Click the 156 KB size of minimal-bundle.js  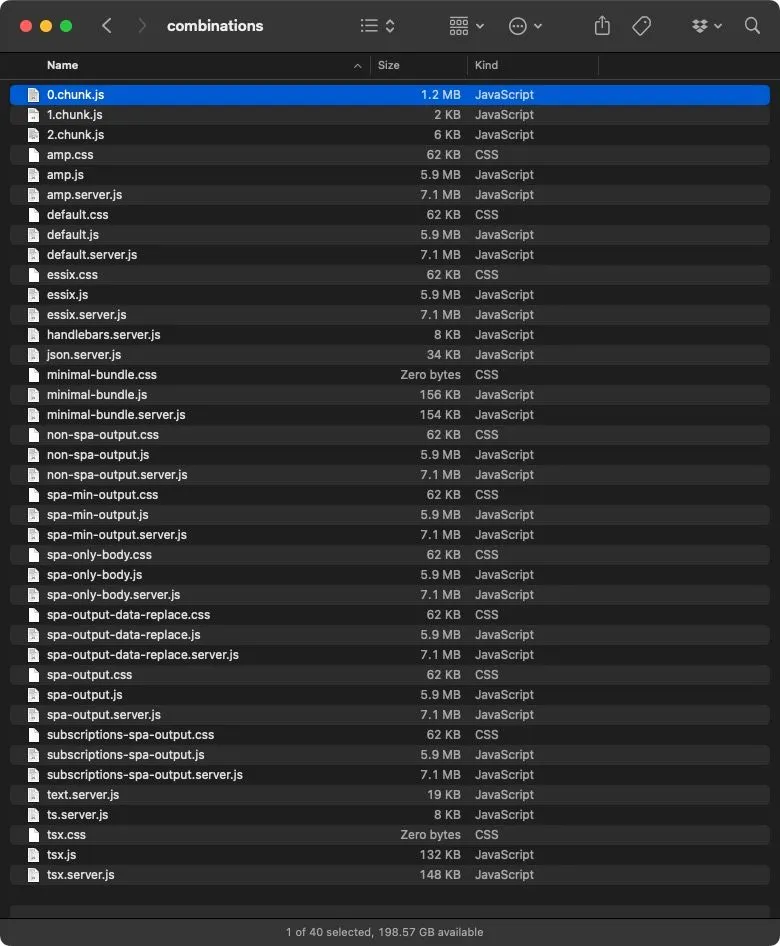coord(440,395)
